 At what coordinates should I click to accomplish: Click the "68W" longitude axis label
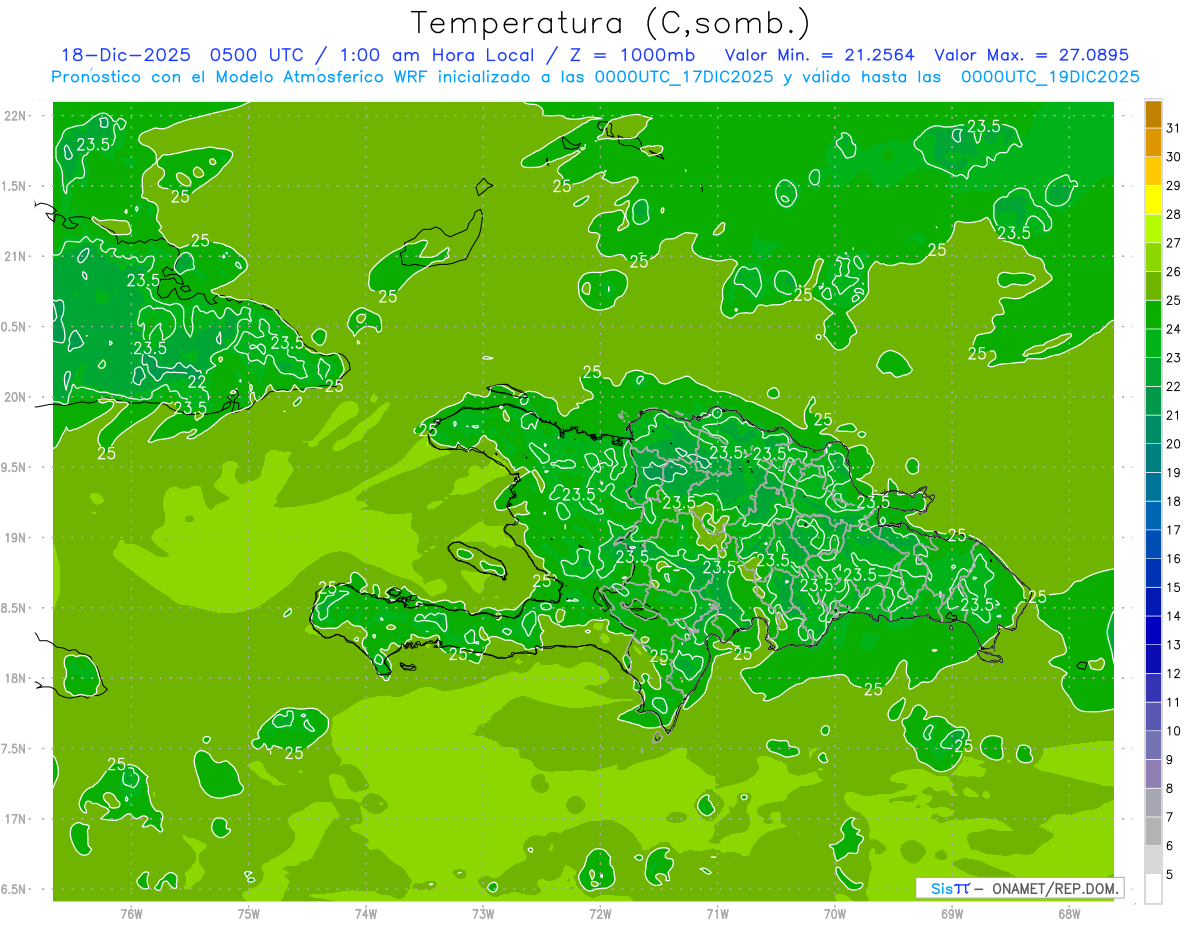point(1069,913)
